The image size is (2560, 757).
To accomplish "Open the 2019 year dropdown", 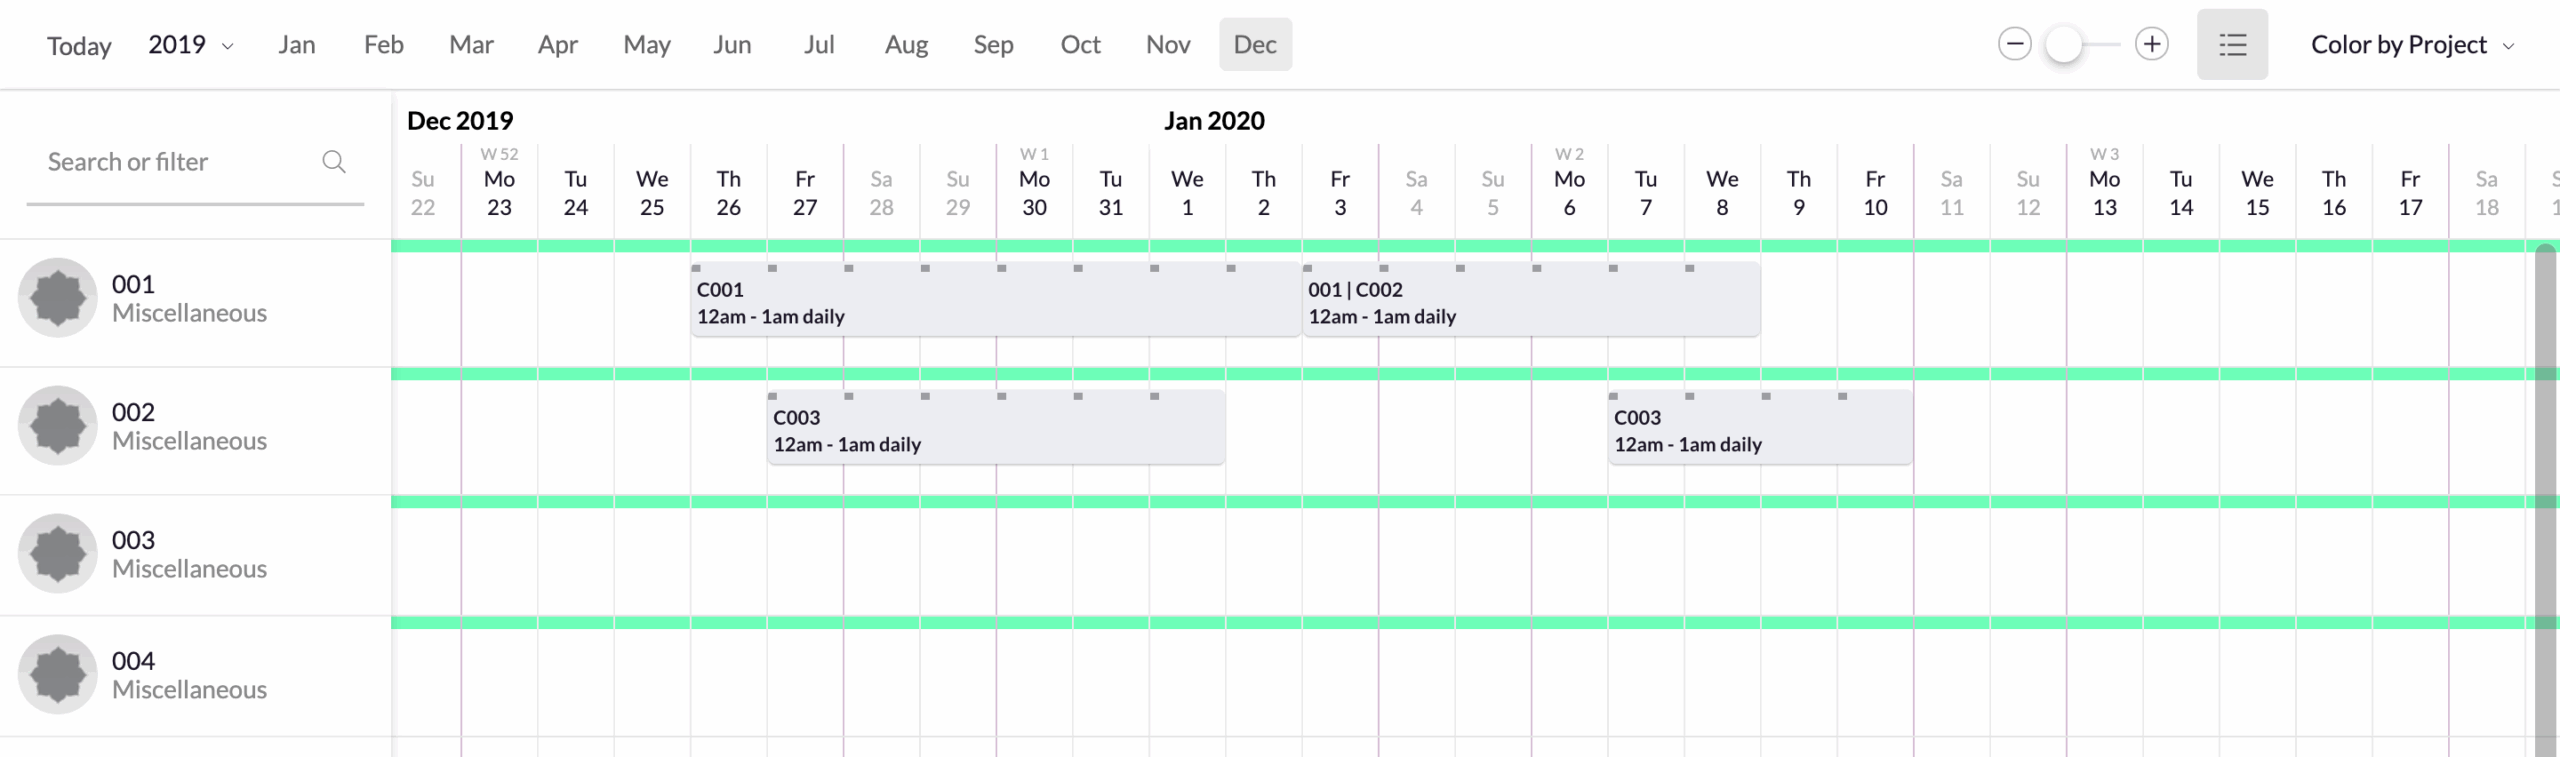I will tap(192, 44).
